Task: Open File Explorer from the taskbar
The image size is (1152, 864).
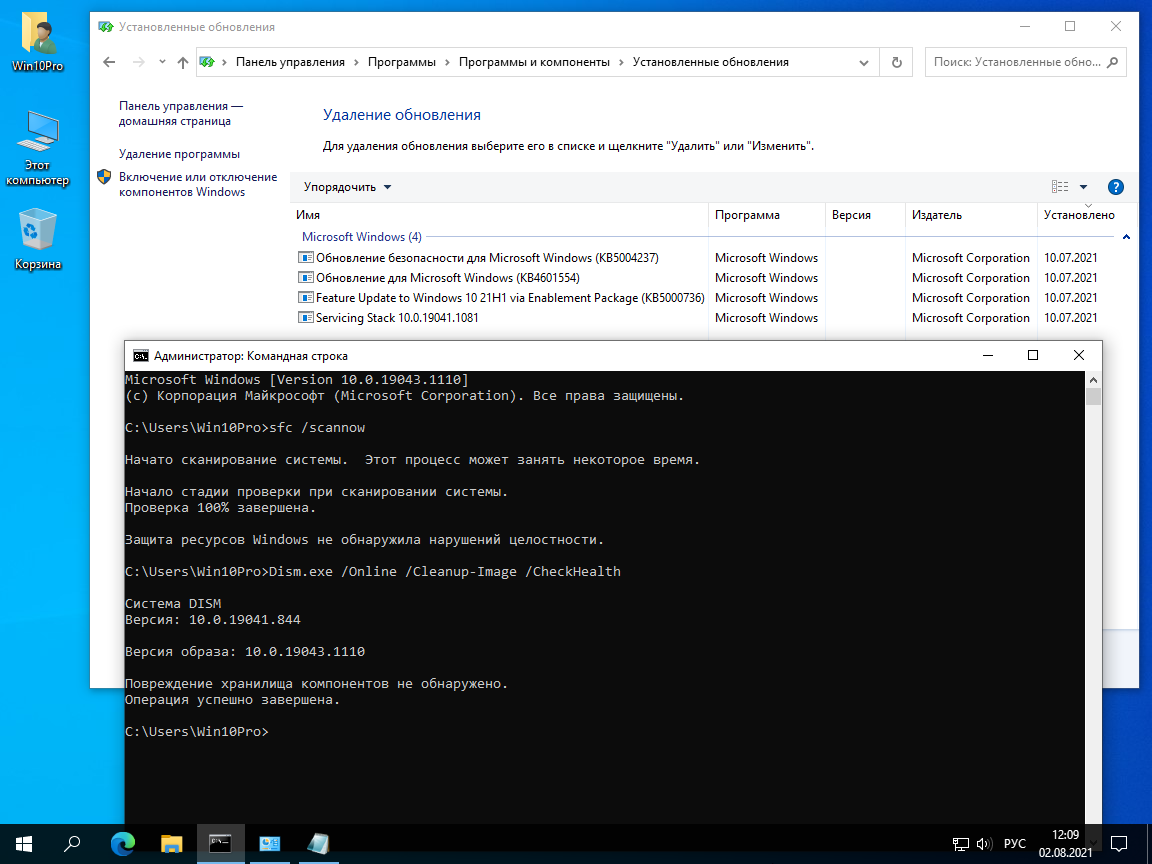Action: point(172,843)
